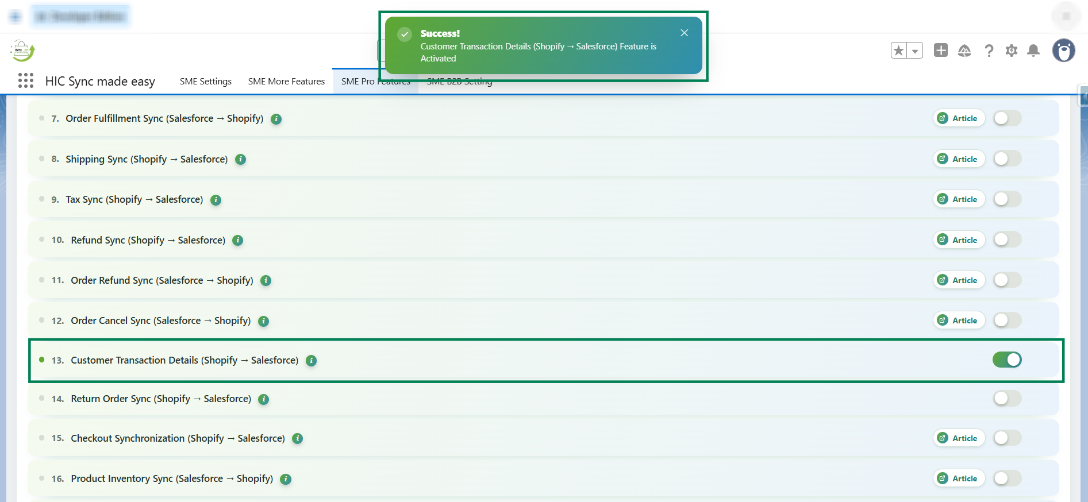Open Article for Order Cancel Sync
This screenshot has height=502, width=1088.
pyautogui.click(x=959, y=320)
